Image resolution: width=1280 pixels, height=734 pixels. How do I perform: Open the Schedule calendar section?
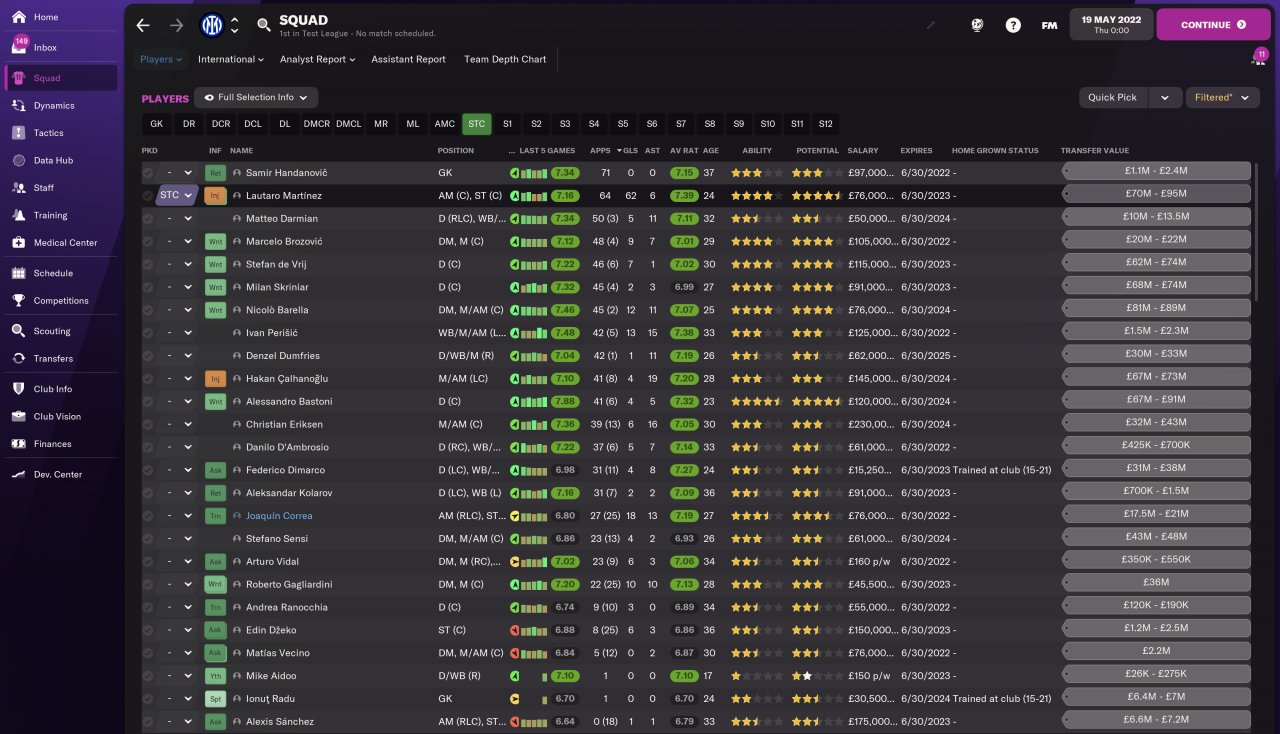[60, 273]
